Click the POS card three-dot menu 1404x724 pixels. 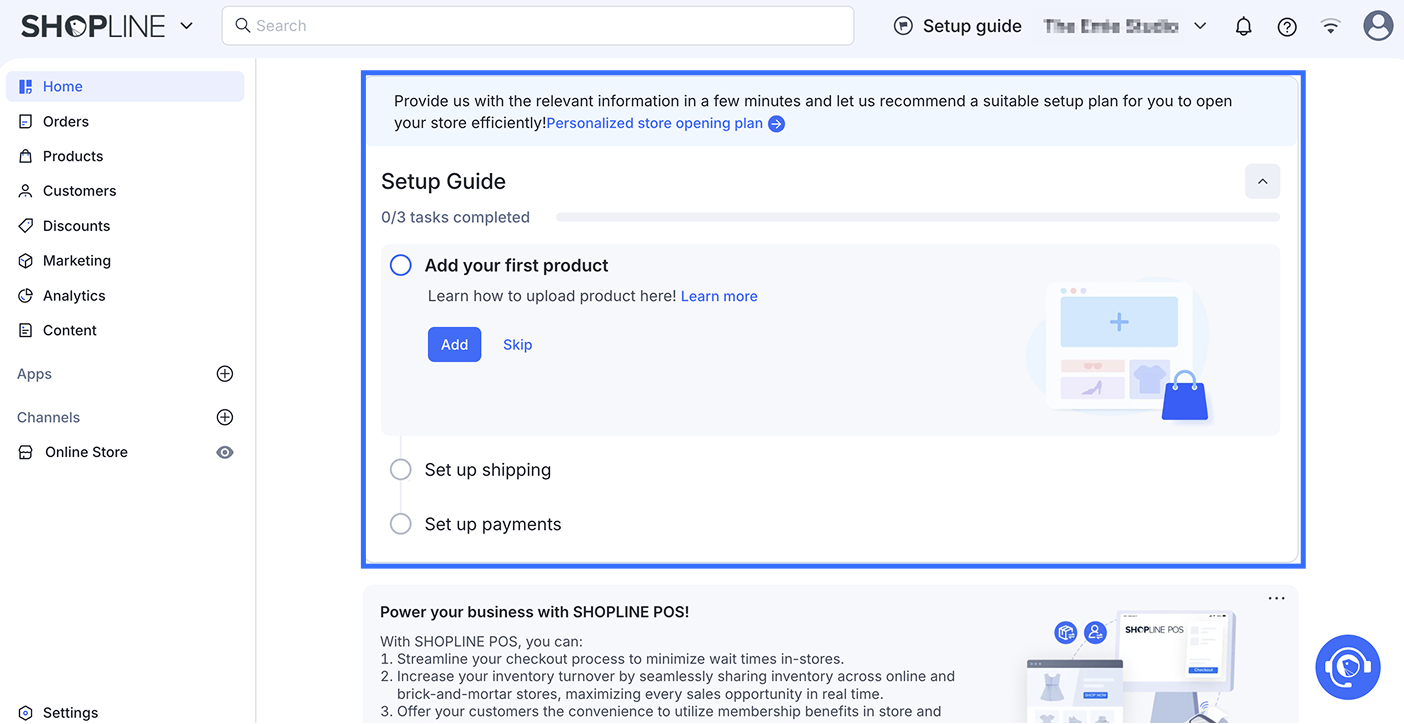[1276, 599]
